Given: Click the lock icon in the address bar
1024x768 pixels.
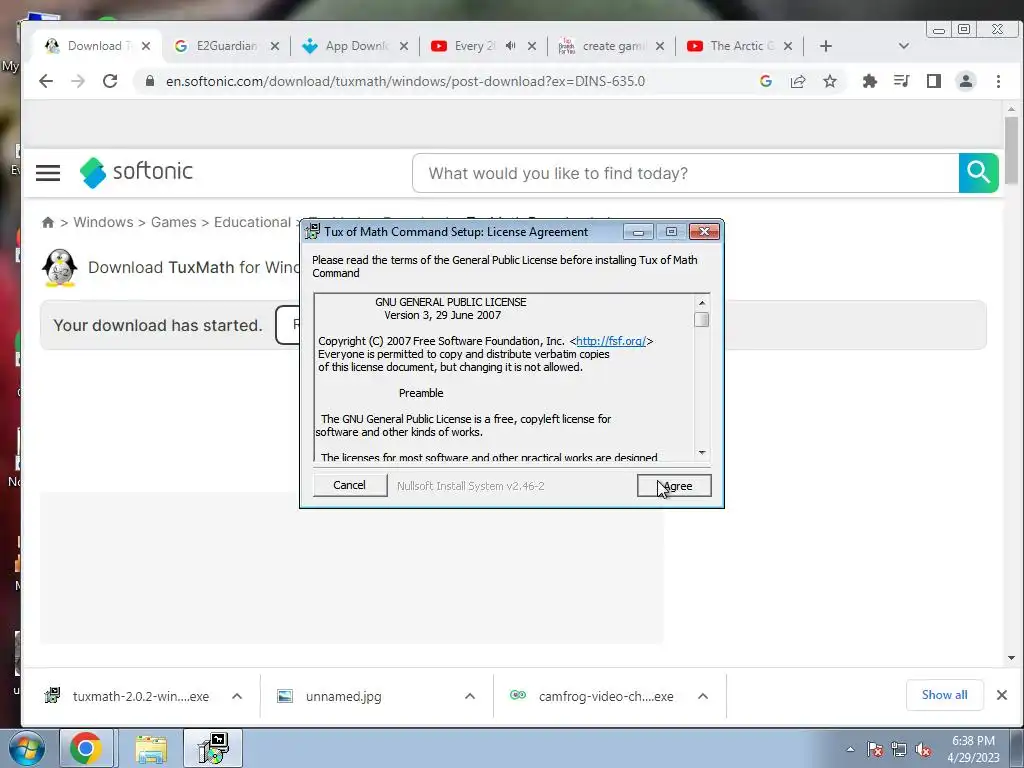Looking at the screenshot, I should [150, 81].
